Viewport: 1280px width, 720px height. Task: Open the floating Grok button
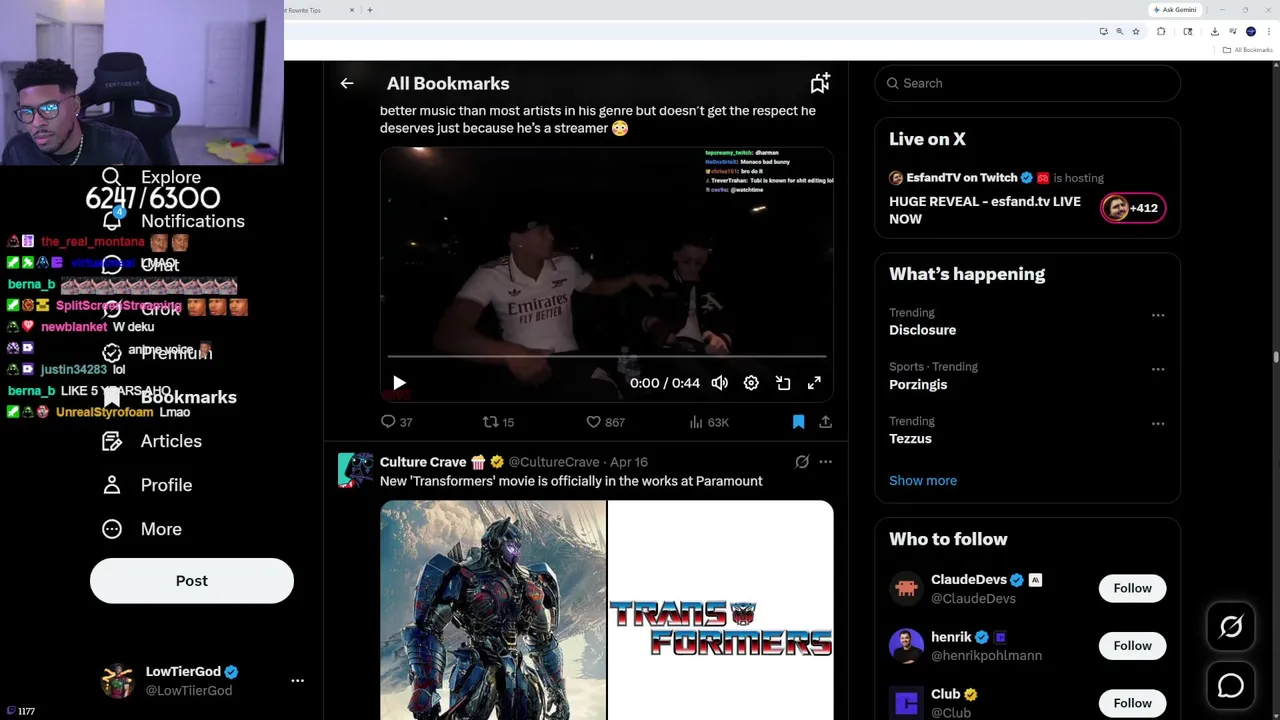[1231, 627]
